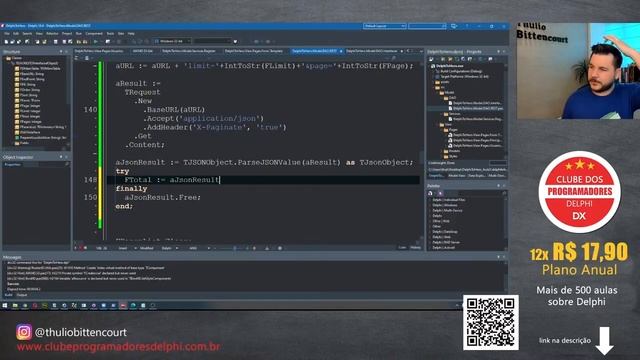Open the Component menu
The height and width of the screenshot is (360, 640).
pos(94,33)
